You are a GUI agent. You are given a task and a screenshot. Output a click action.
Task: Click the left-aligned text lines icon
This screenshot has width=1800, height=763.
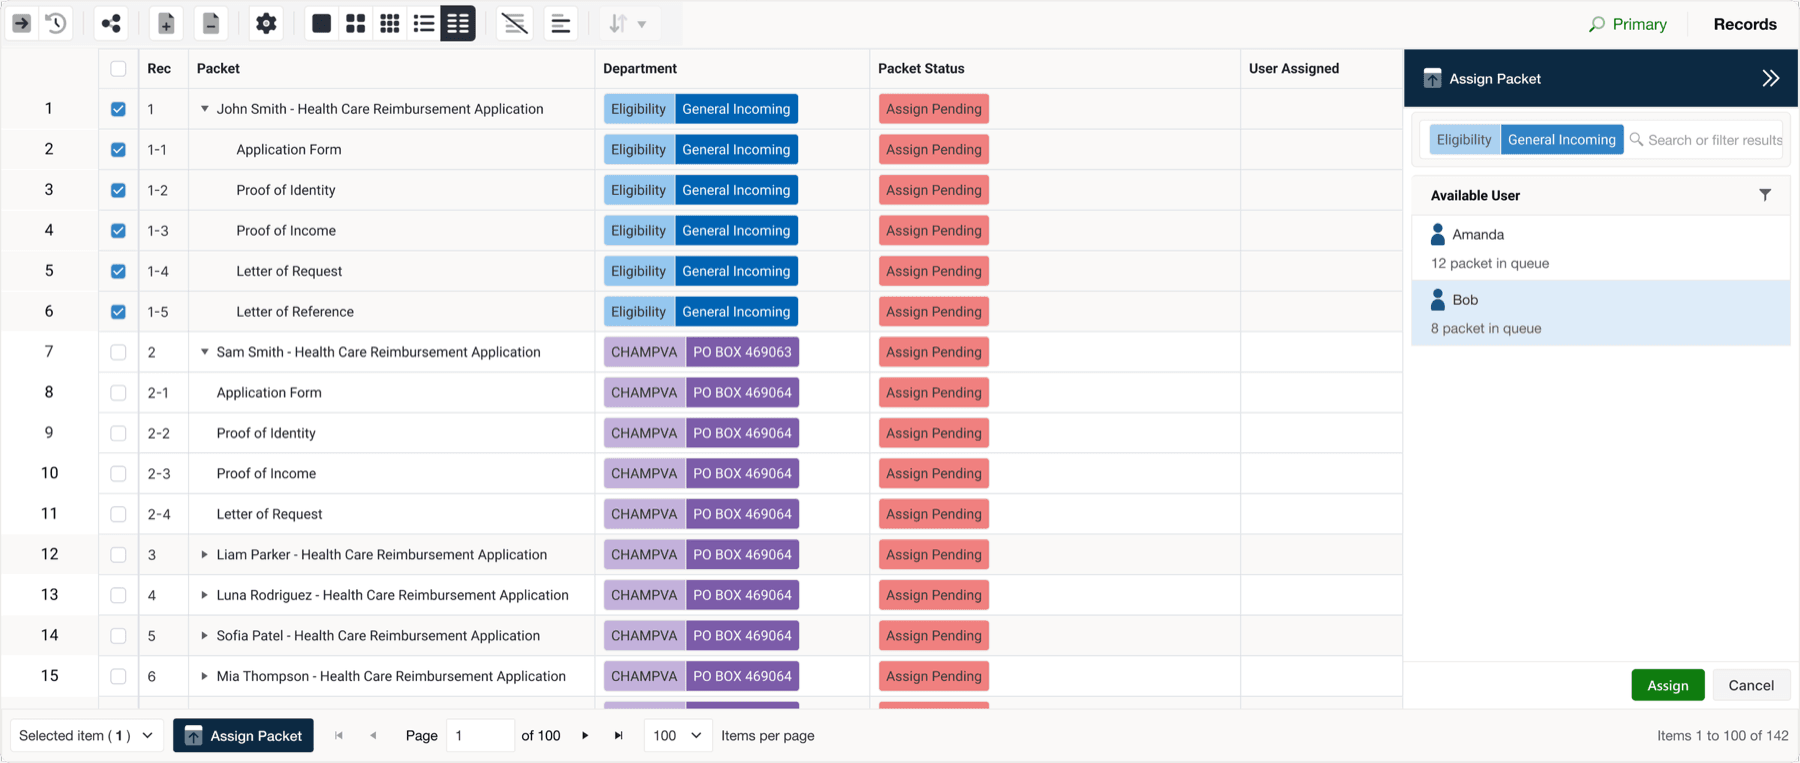[x=561, y=23]
